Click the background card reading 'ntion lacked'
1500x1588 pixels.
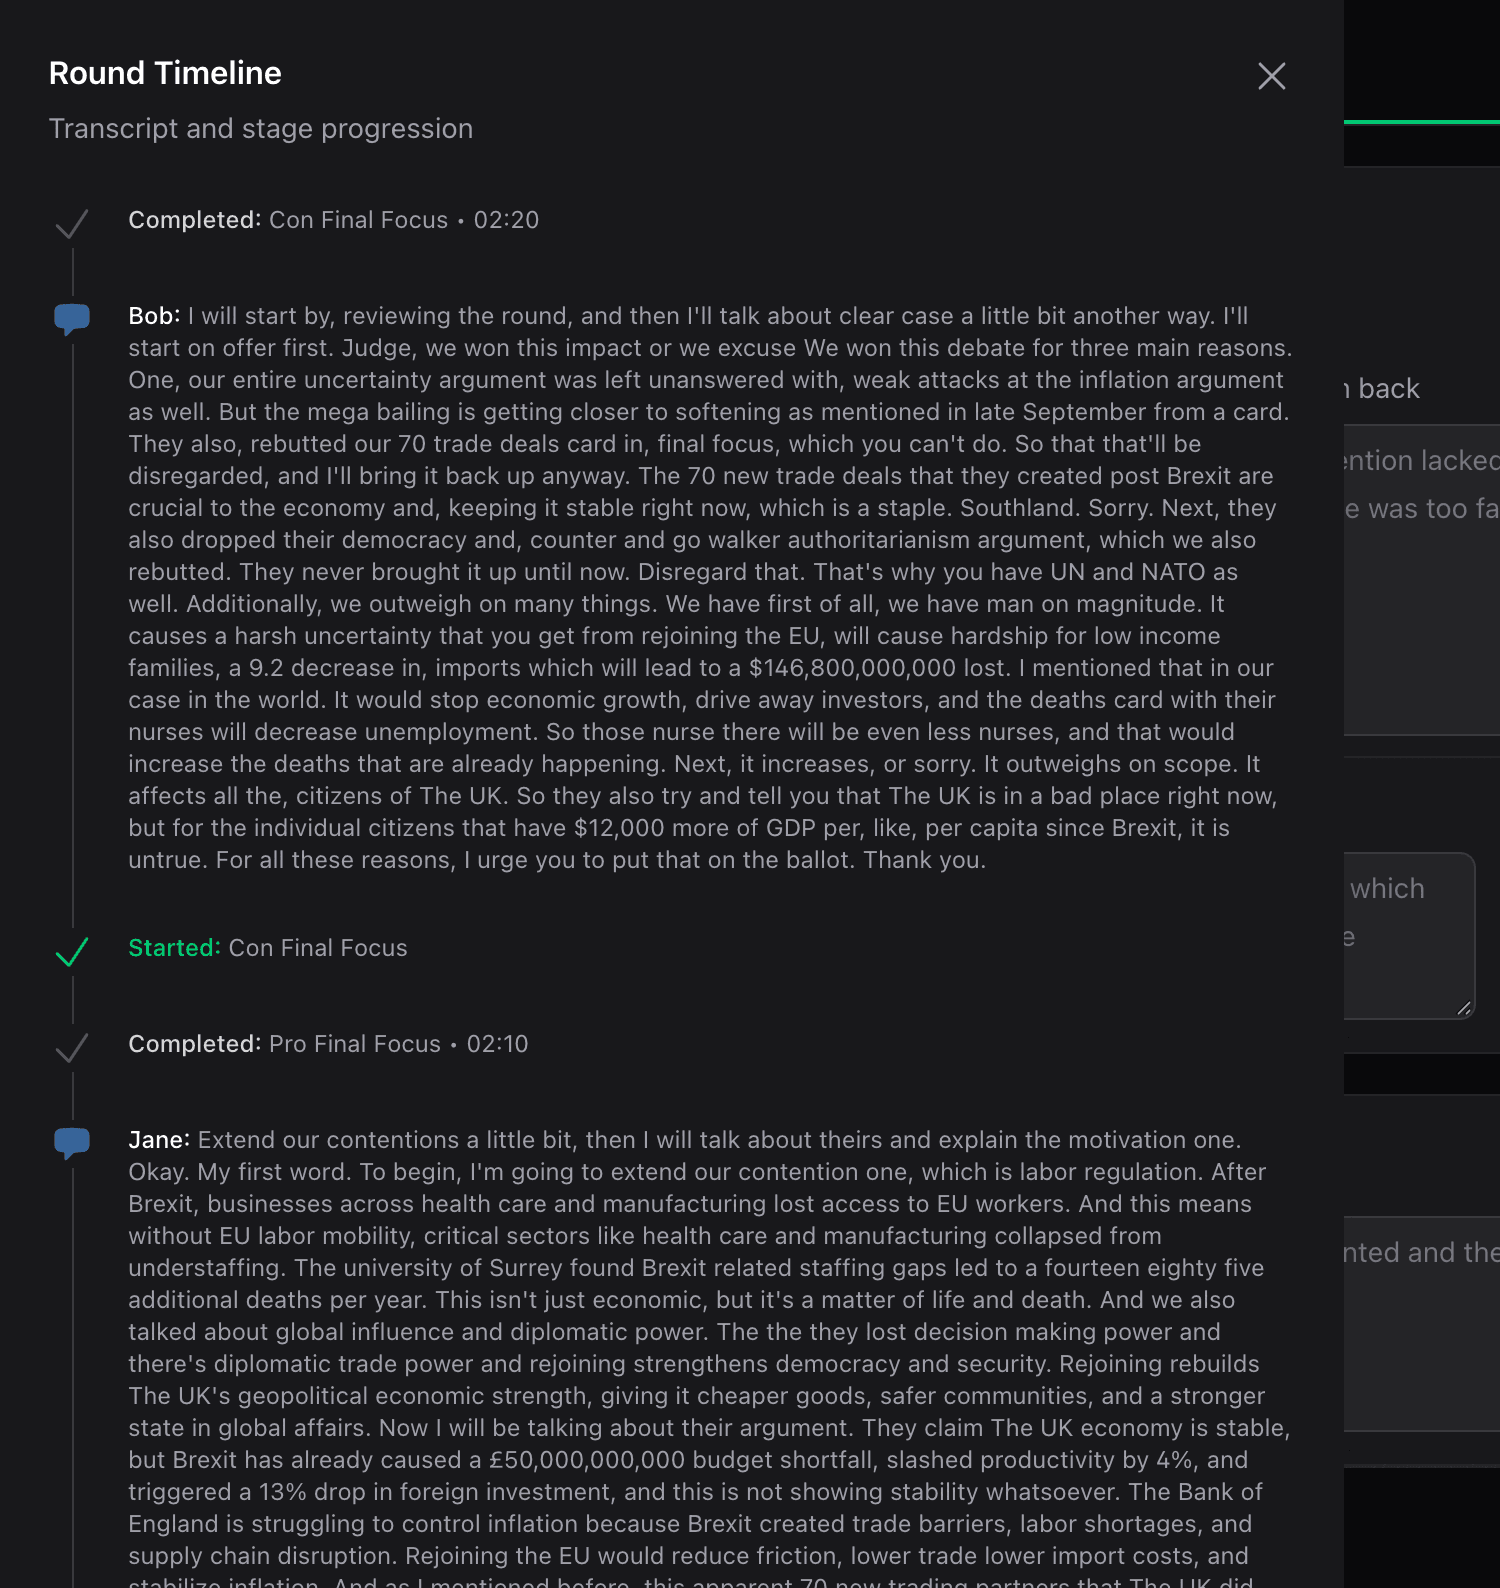1422,580
